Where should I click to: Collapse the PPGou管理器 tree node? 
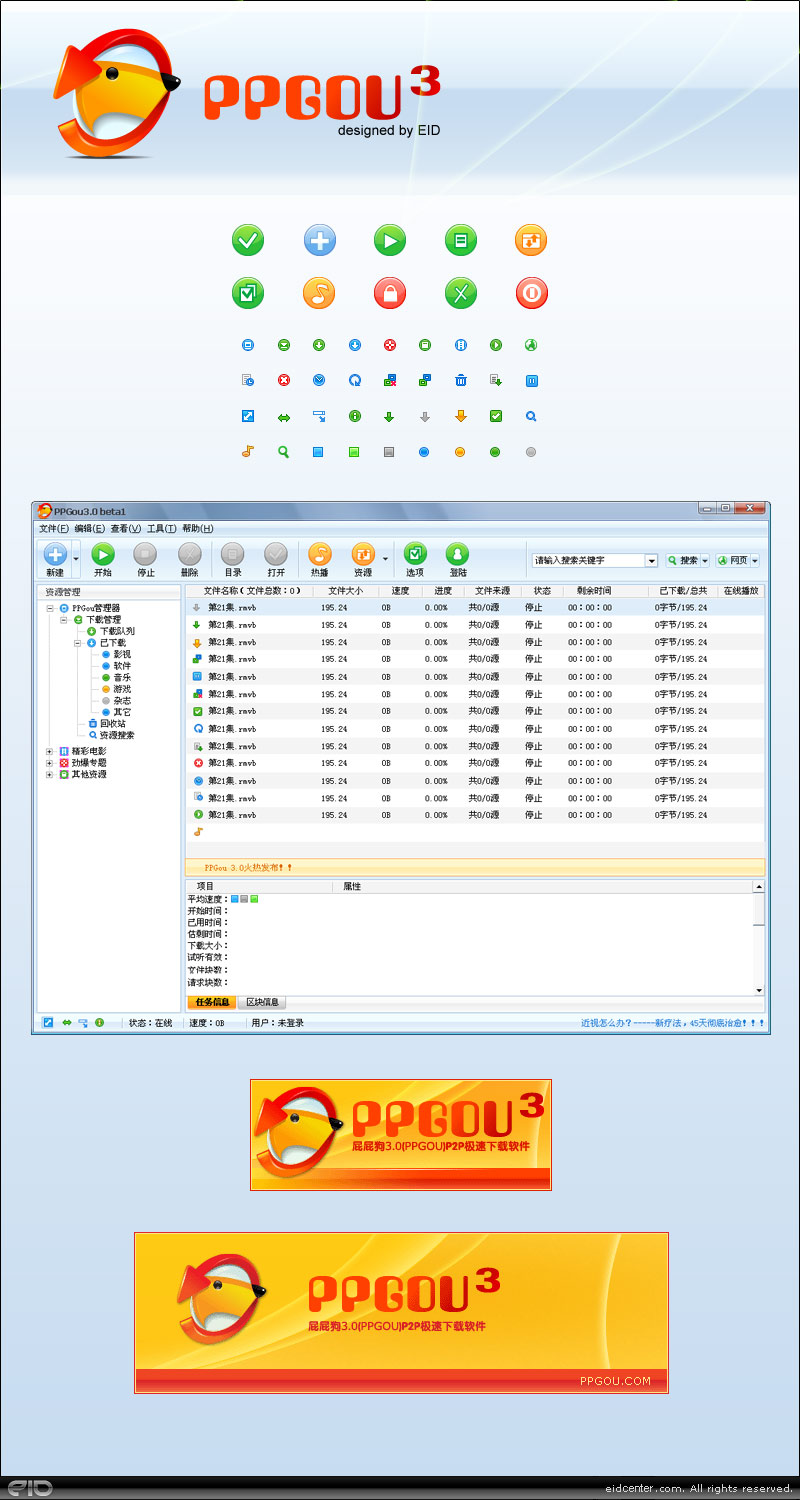coord(50,608)
